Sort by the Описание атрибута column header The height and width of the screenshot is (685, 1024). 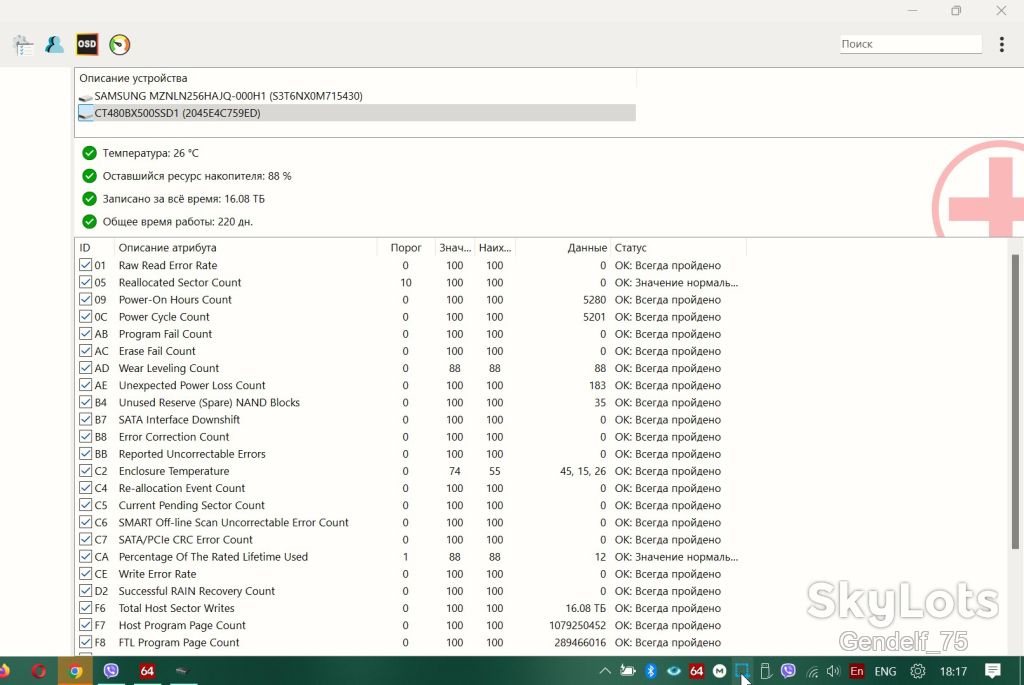click(246, 247)
